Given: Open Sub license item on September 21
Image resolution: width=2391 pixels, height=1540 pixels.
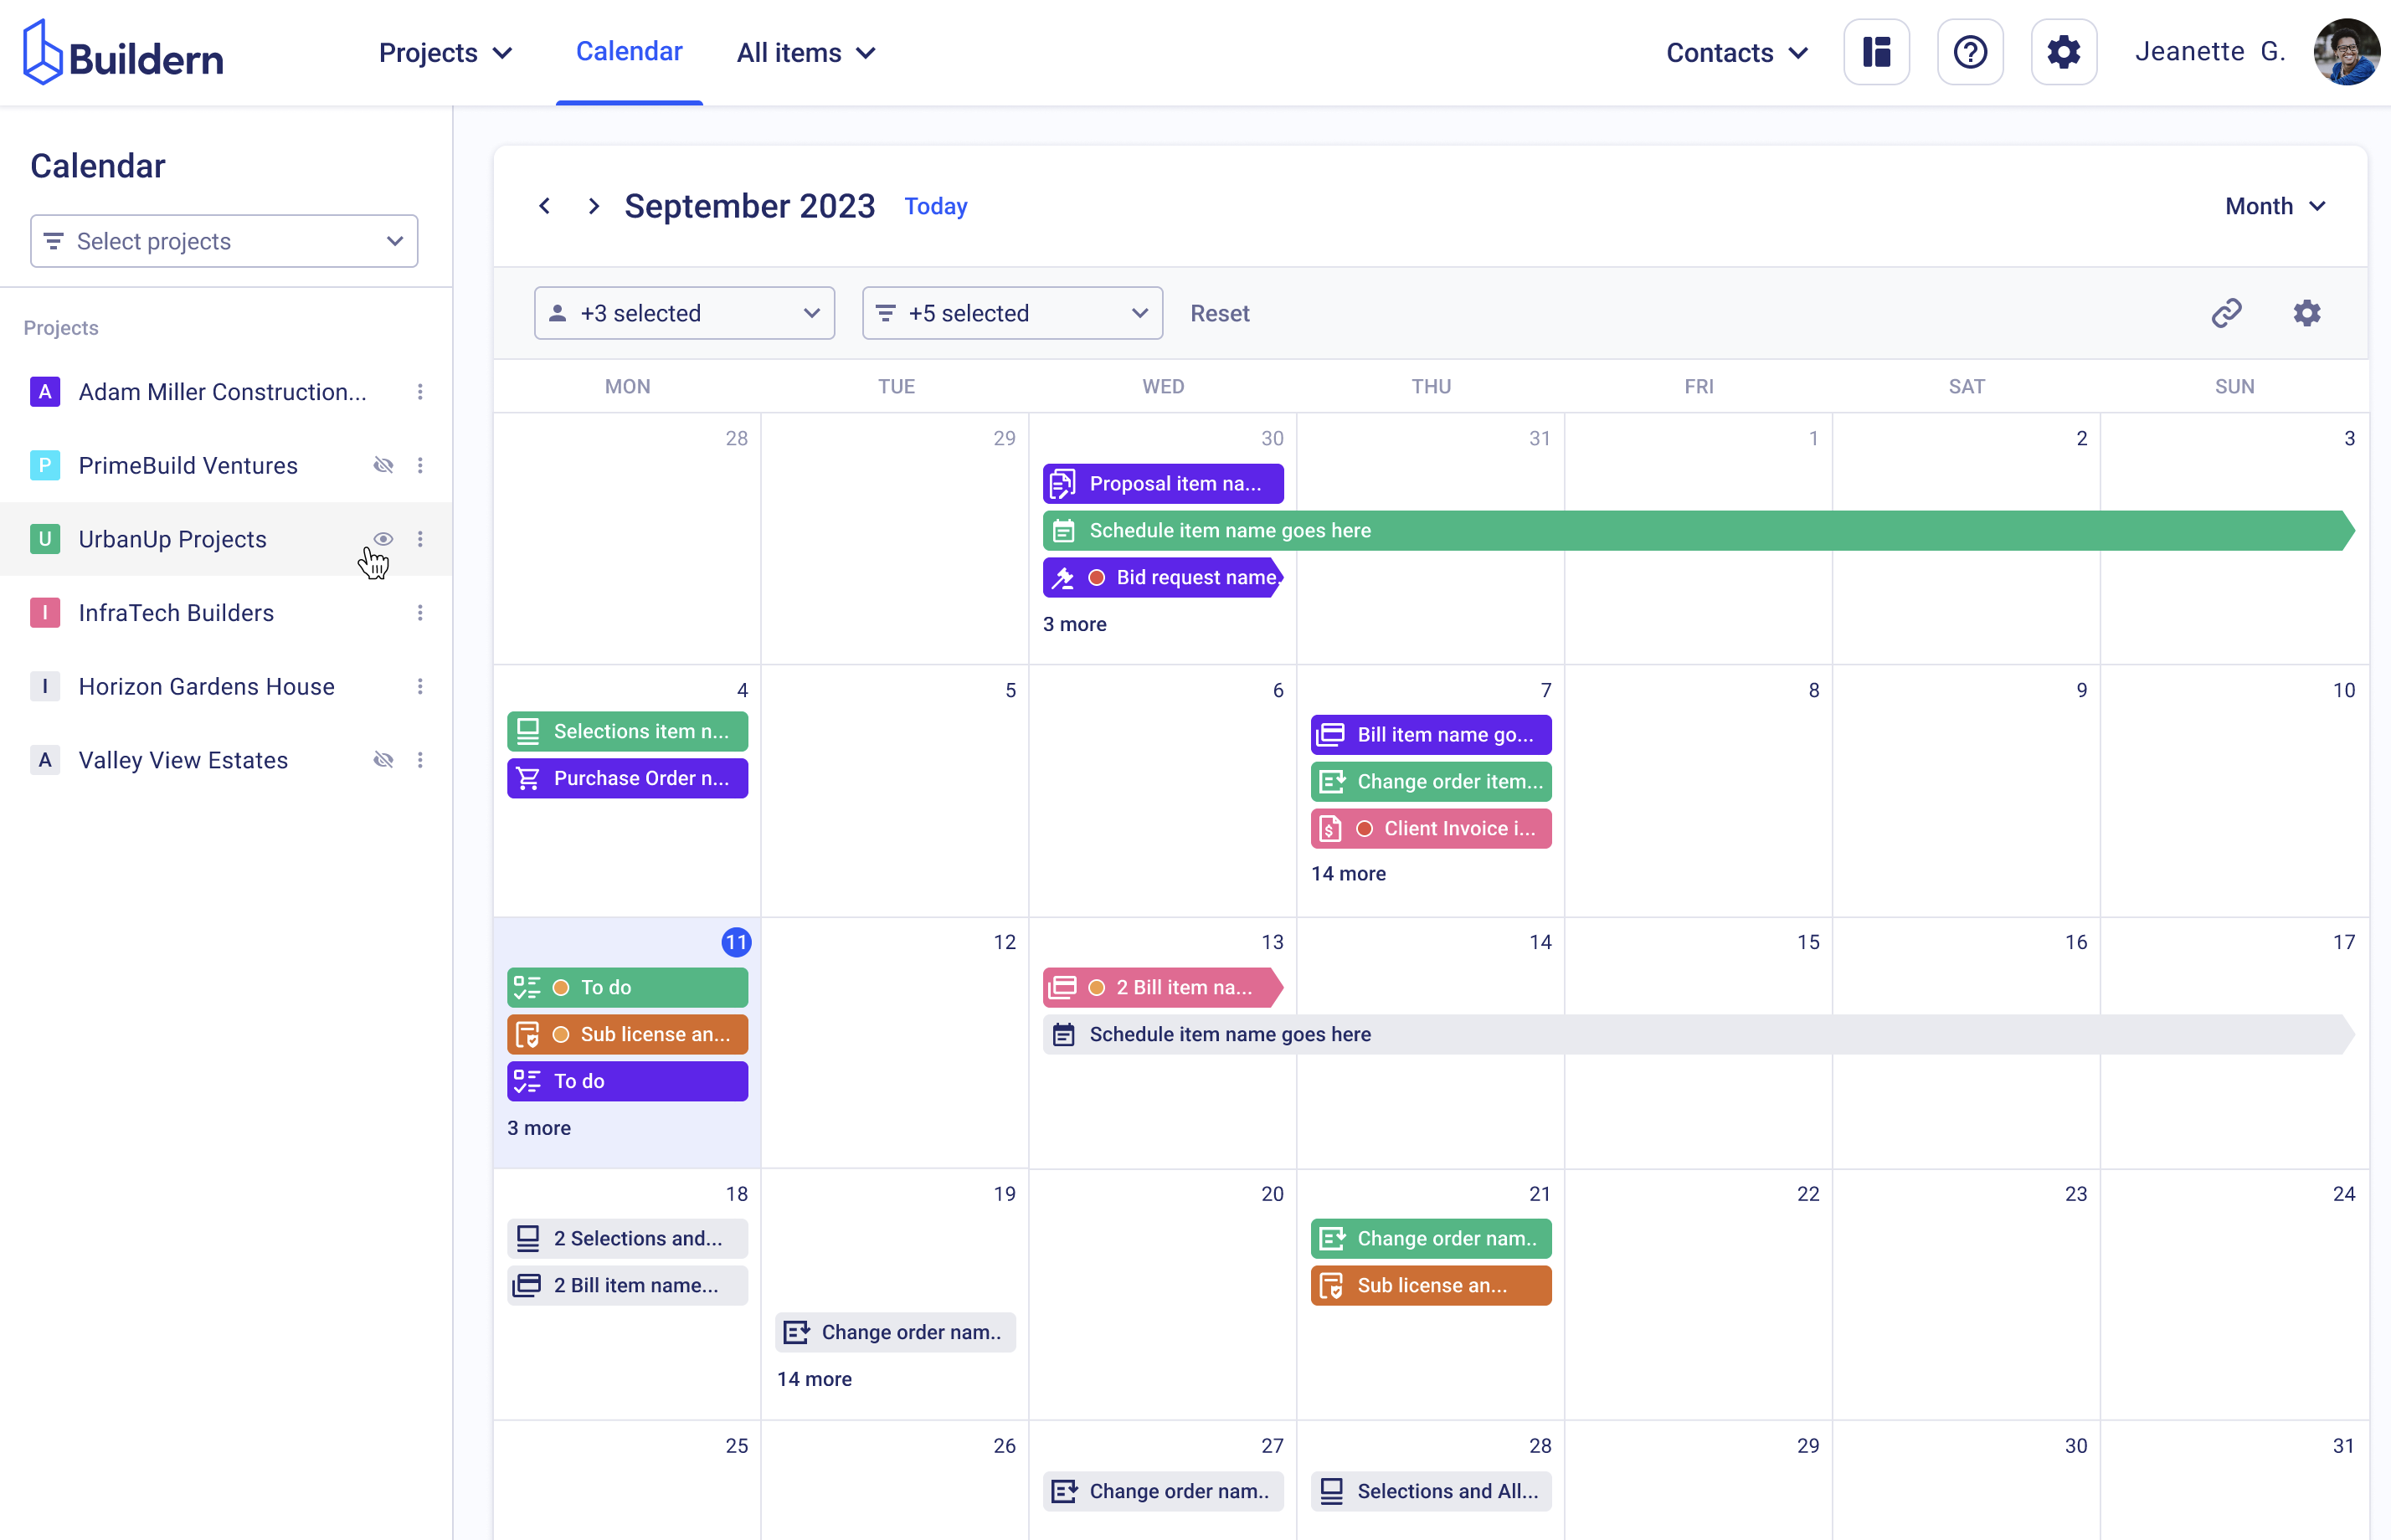Looking at the screenshot, I should pos(1431,1285).
